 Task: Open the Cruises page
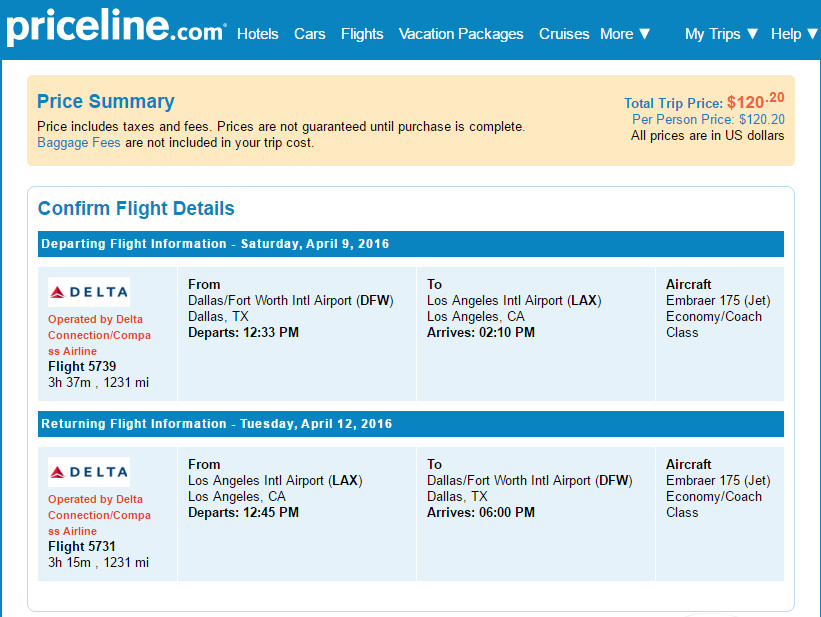[x=564, y=34]
